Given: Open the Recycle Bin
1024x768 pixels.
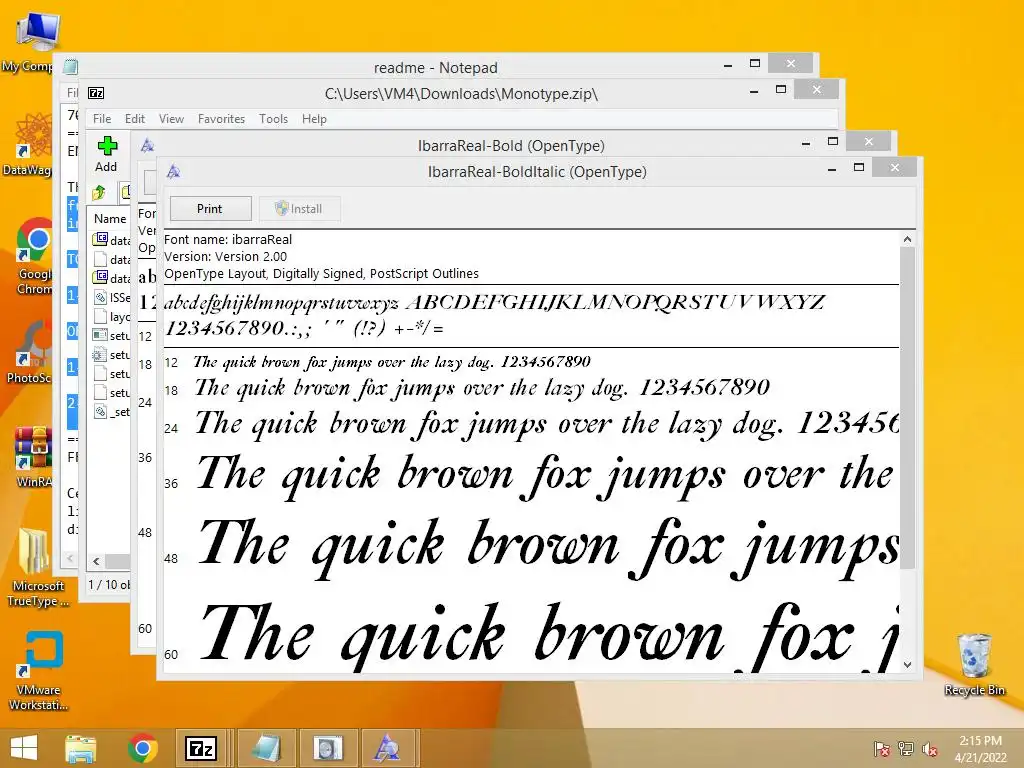Looking at the screenshot, I should [974, 665].
